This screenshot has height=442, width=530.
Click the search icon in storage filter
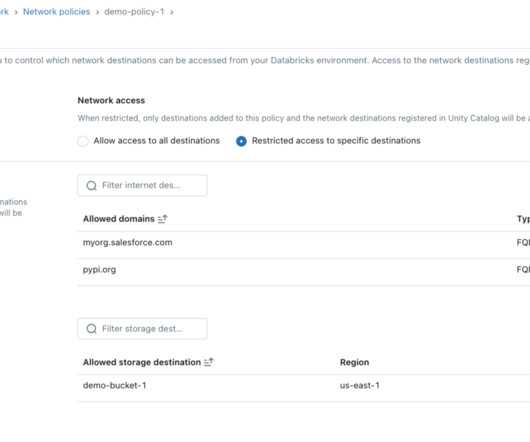[x=92, y=329]
